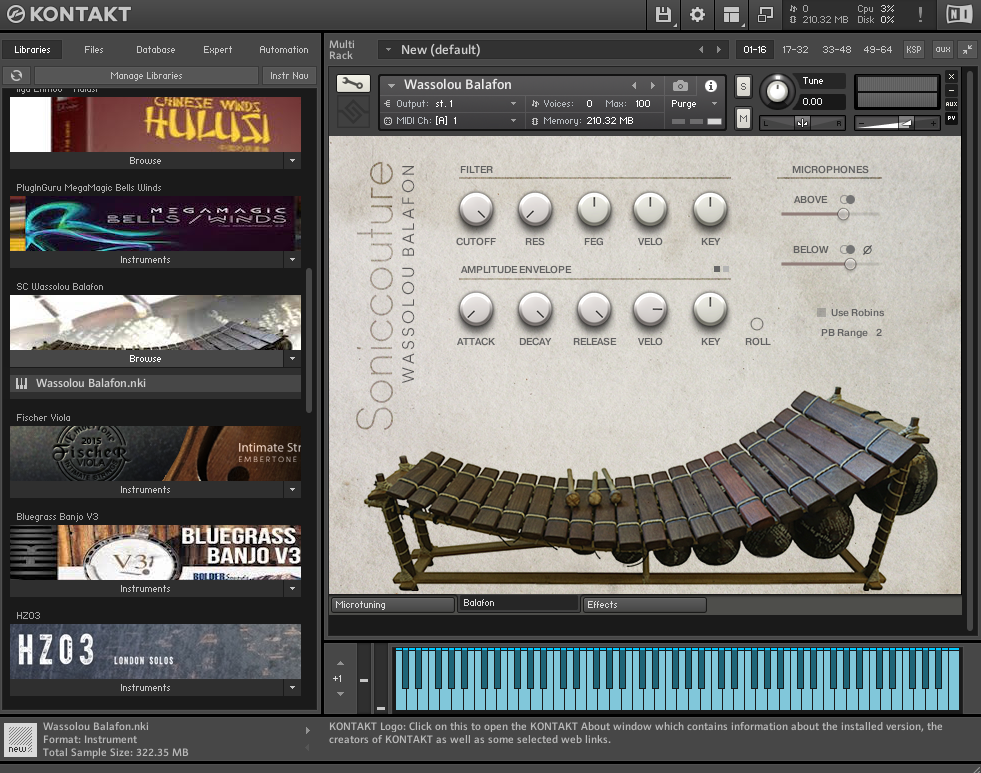
Task: Click Browse under Chinese Winds Hulusi
Action: [x=145, y=161]
